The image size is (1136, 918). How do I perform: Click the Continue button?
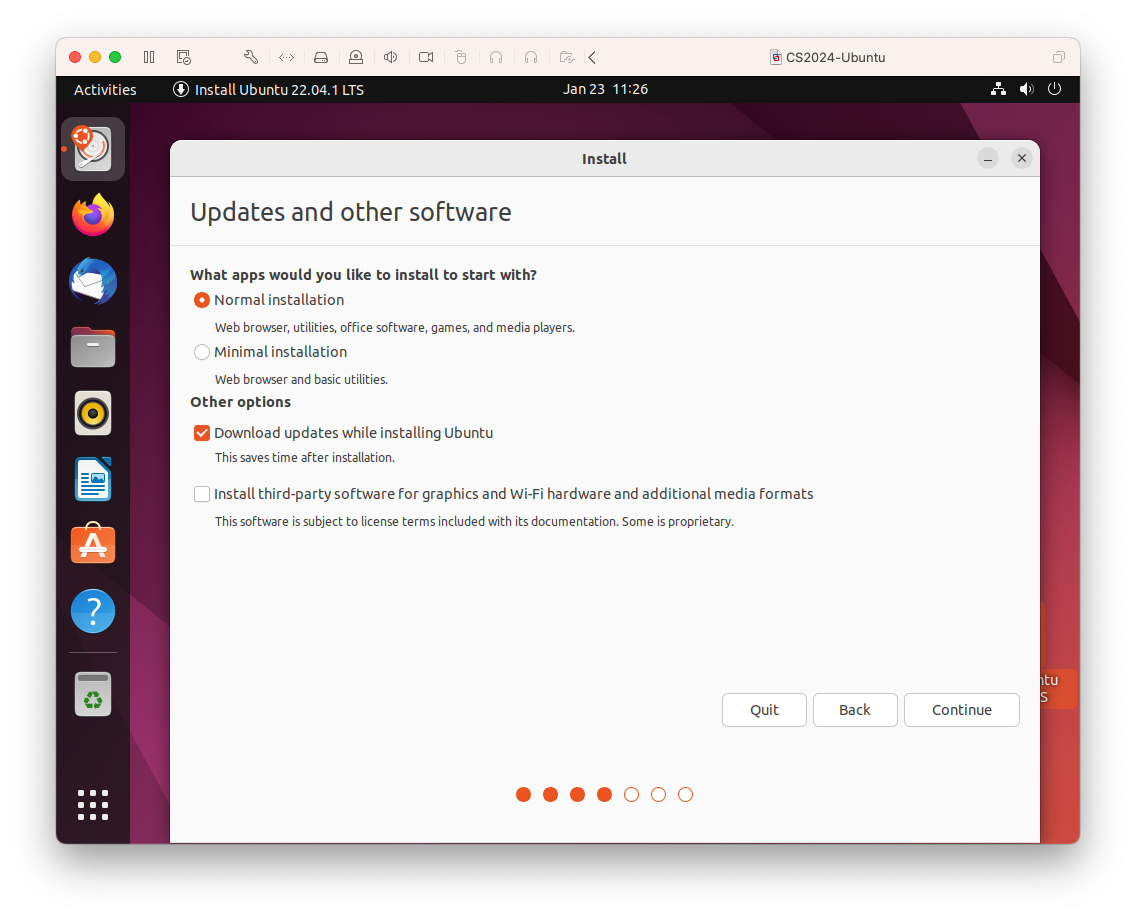pyautogui.click(x=961, y=710)
